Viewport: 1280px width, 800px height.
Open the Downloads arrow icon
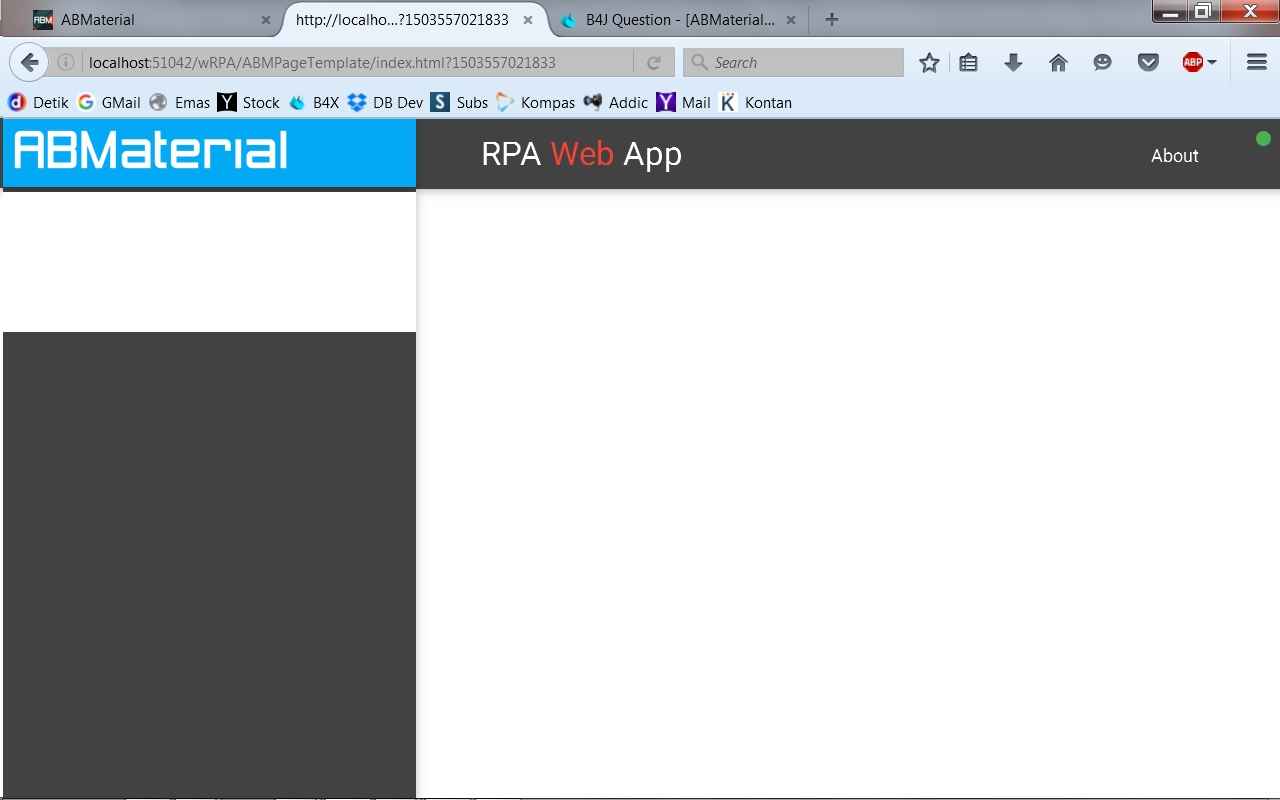pyautogui.click(x=1013, y=62)
